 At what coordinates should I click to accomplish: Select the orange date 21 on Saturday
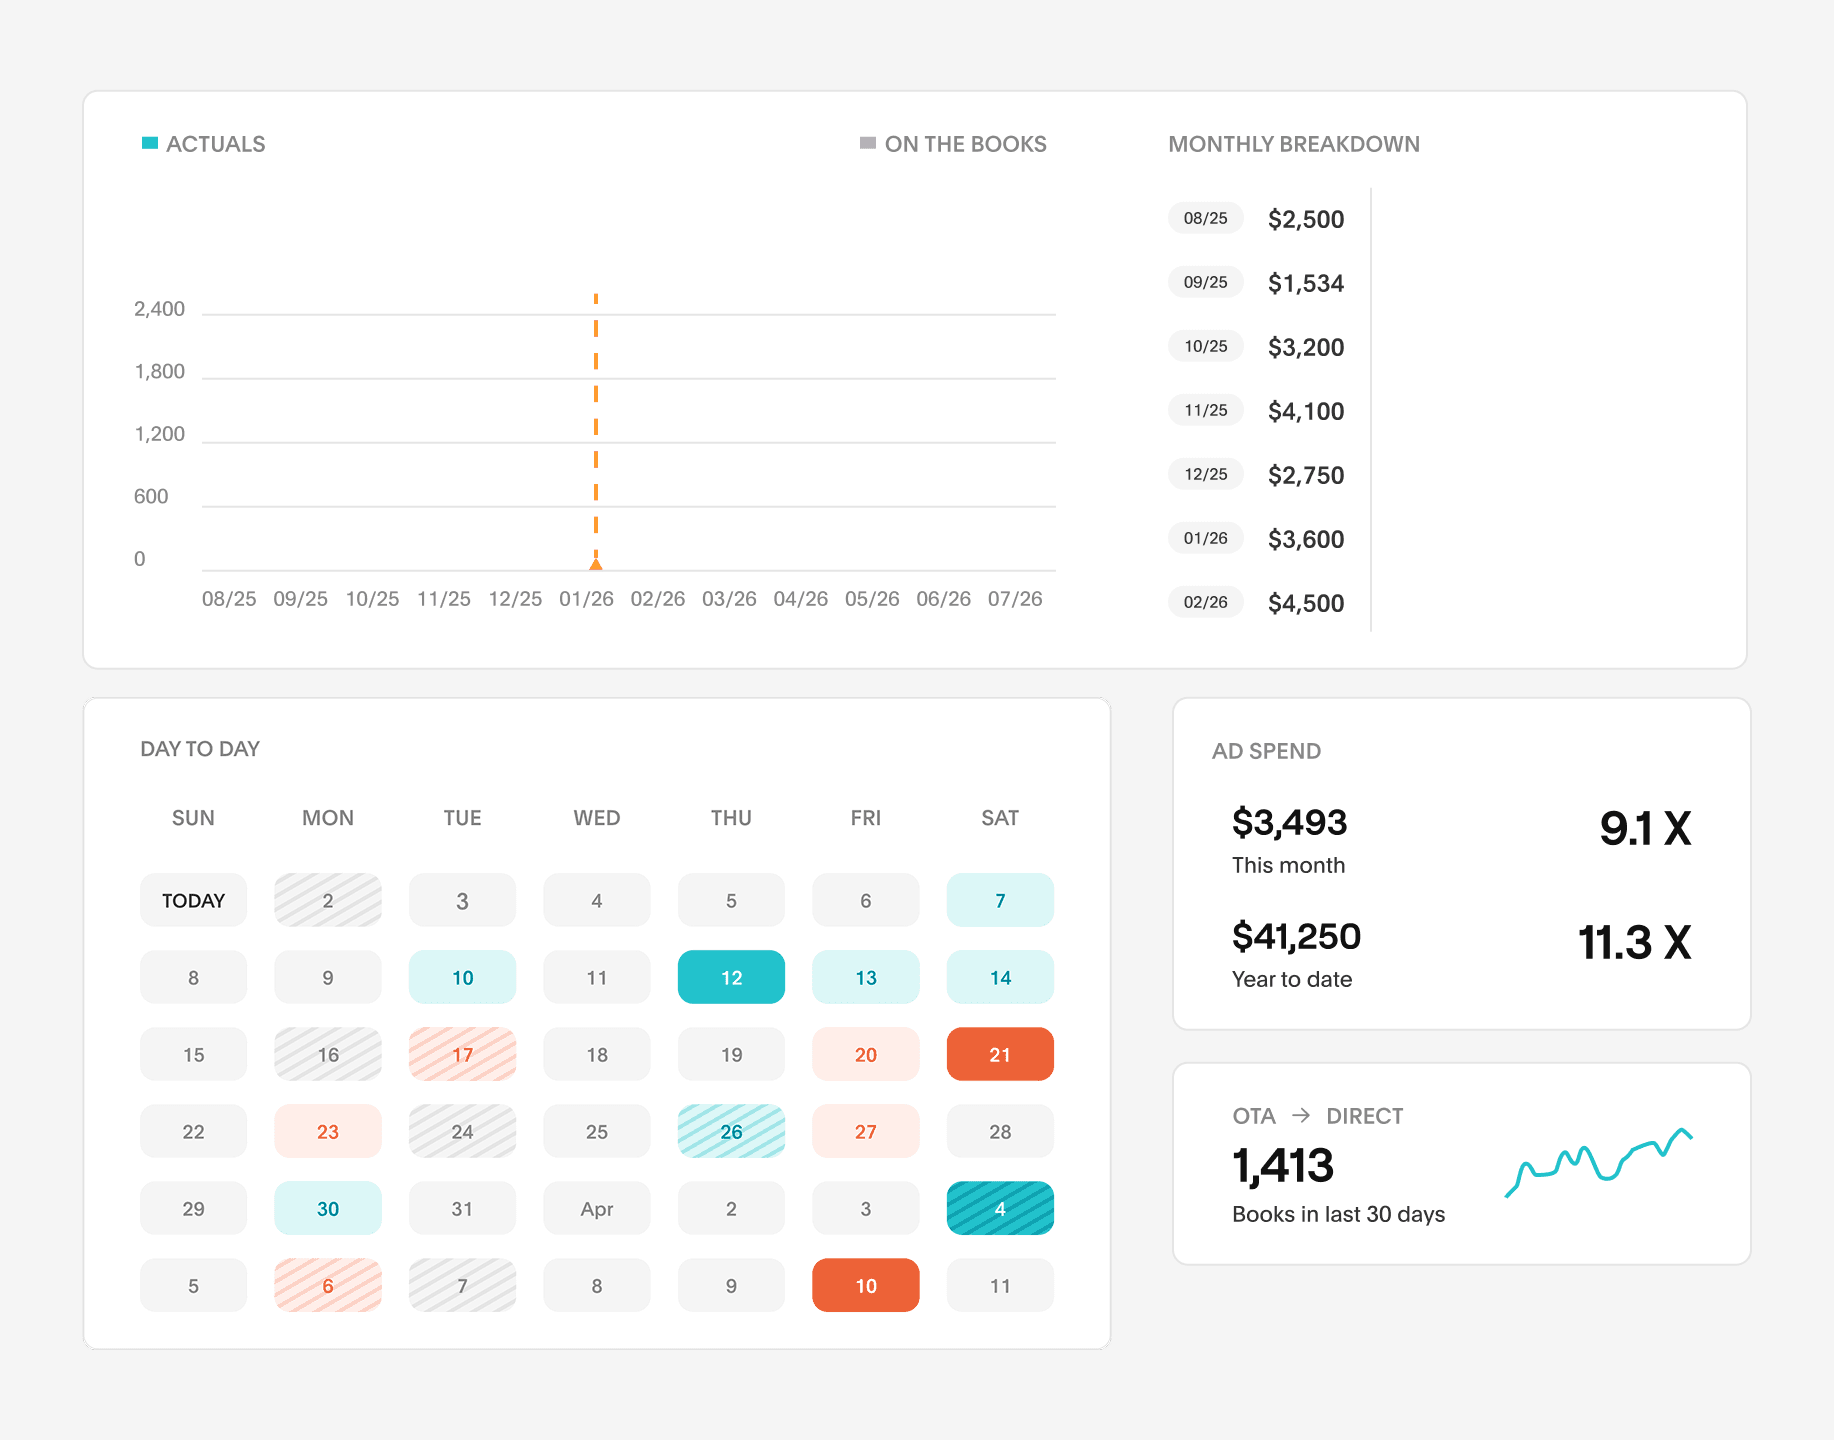[x=999, y=1053]
